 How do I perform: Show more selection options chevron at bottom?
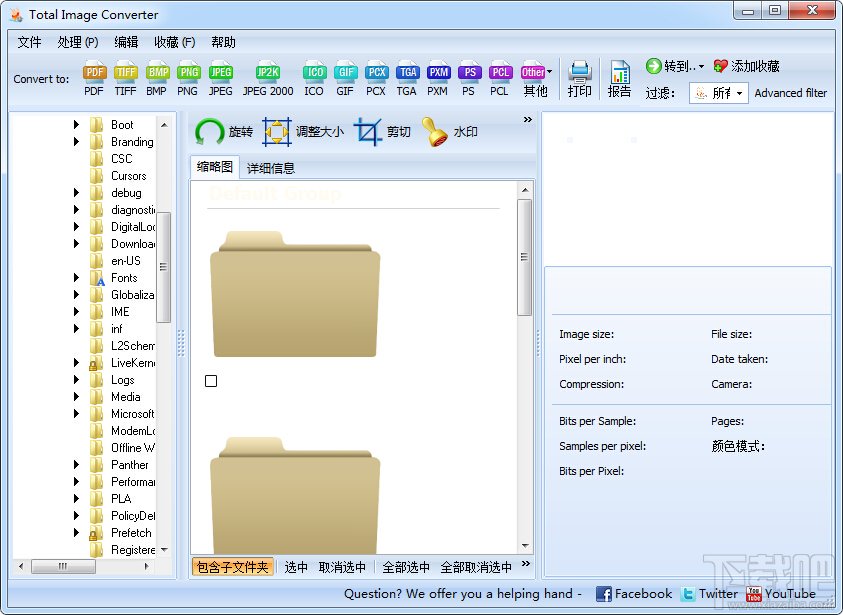point(526,563)
